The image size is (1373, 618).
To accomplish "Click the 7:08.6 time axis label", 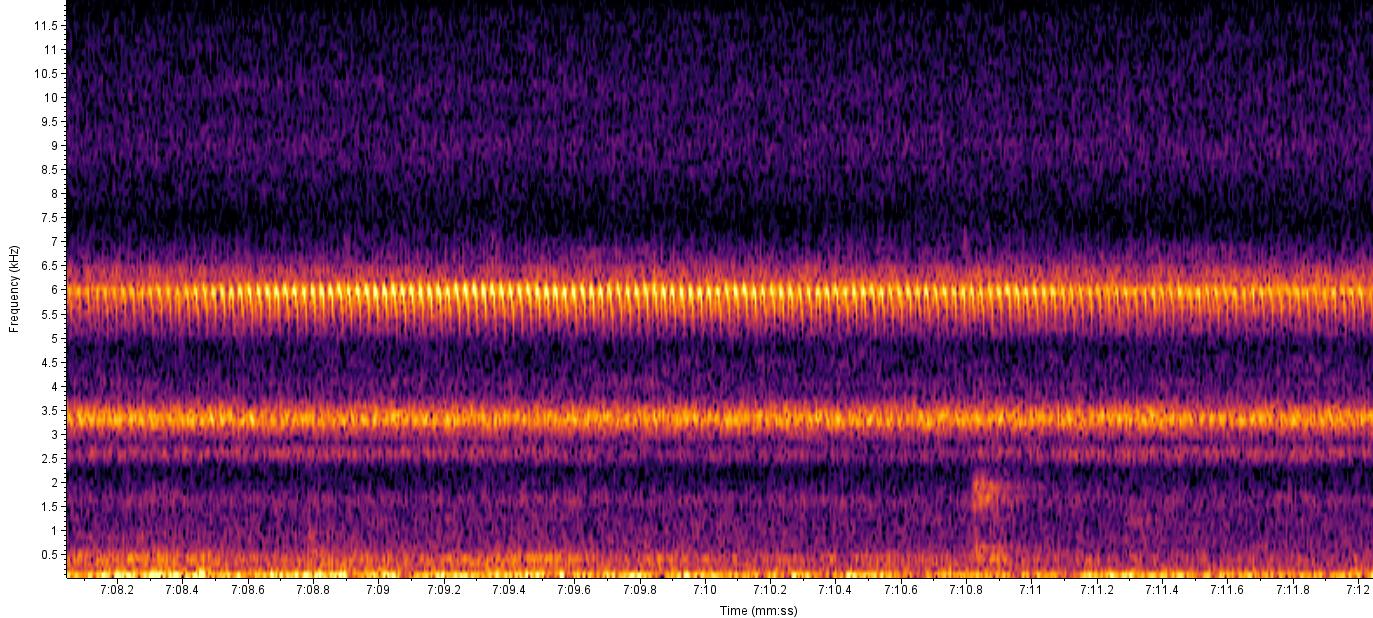I will pos(247,590).
